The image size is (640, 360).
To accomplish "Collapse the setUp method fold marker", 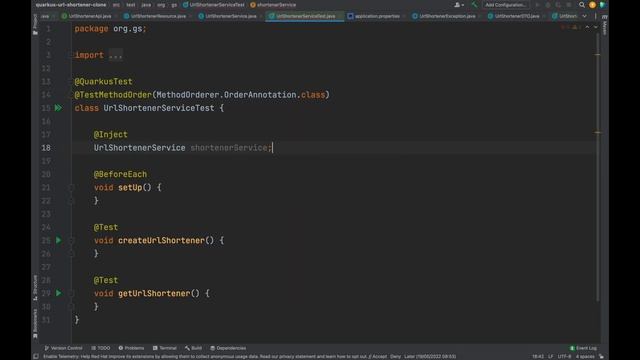I will point(71,187).
